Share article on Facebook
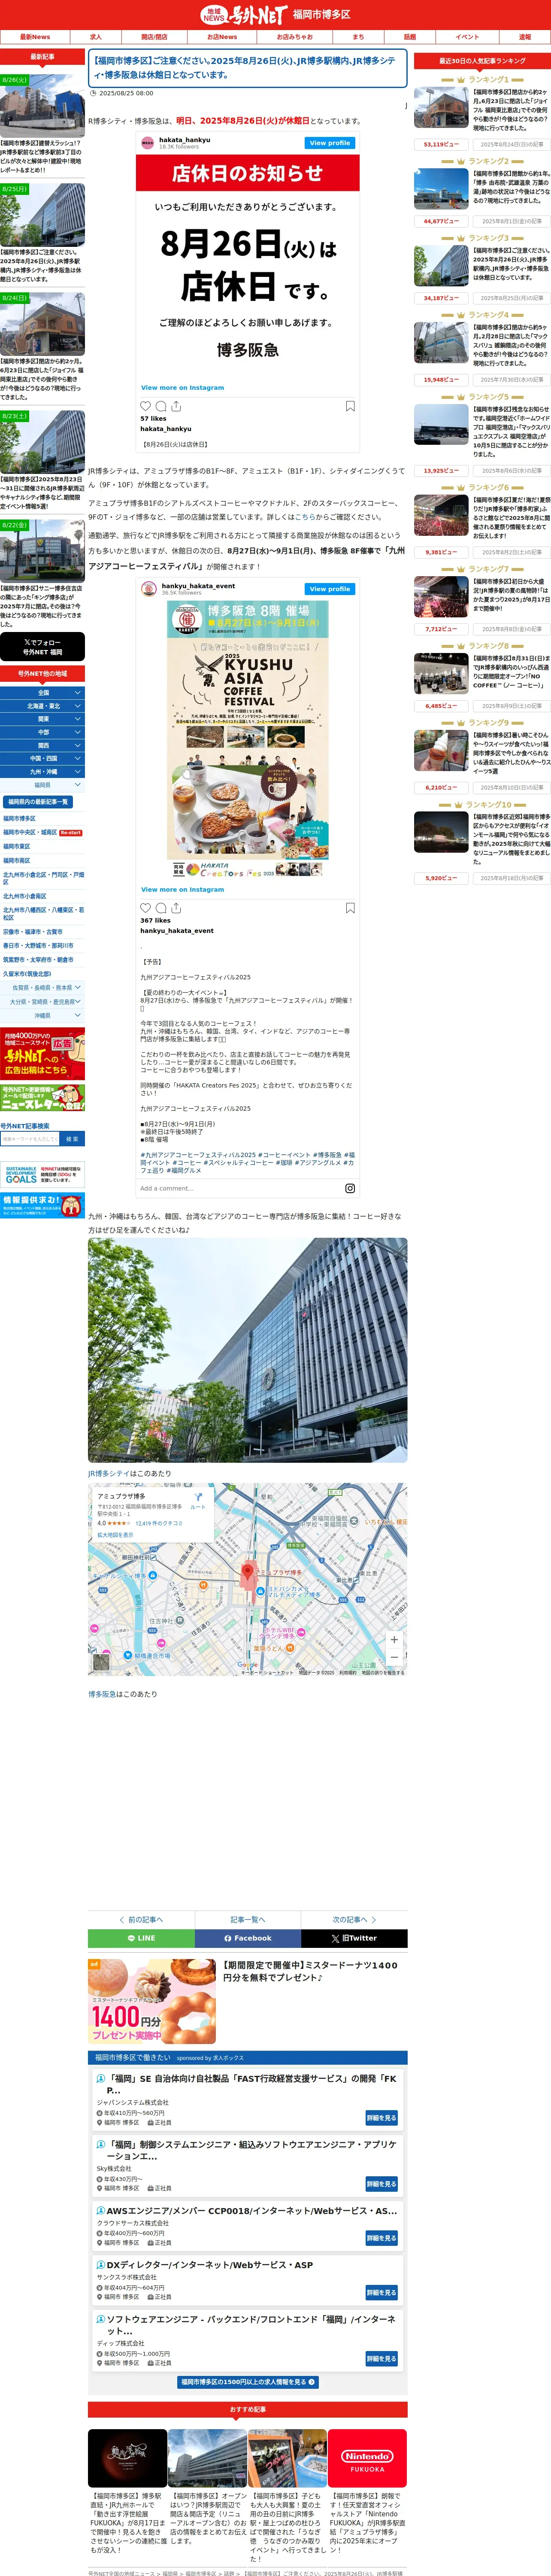Image resolution: width=551 pixels, height=2576 pixels. coord(247,1938)
